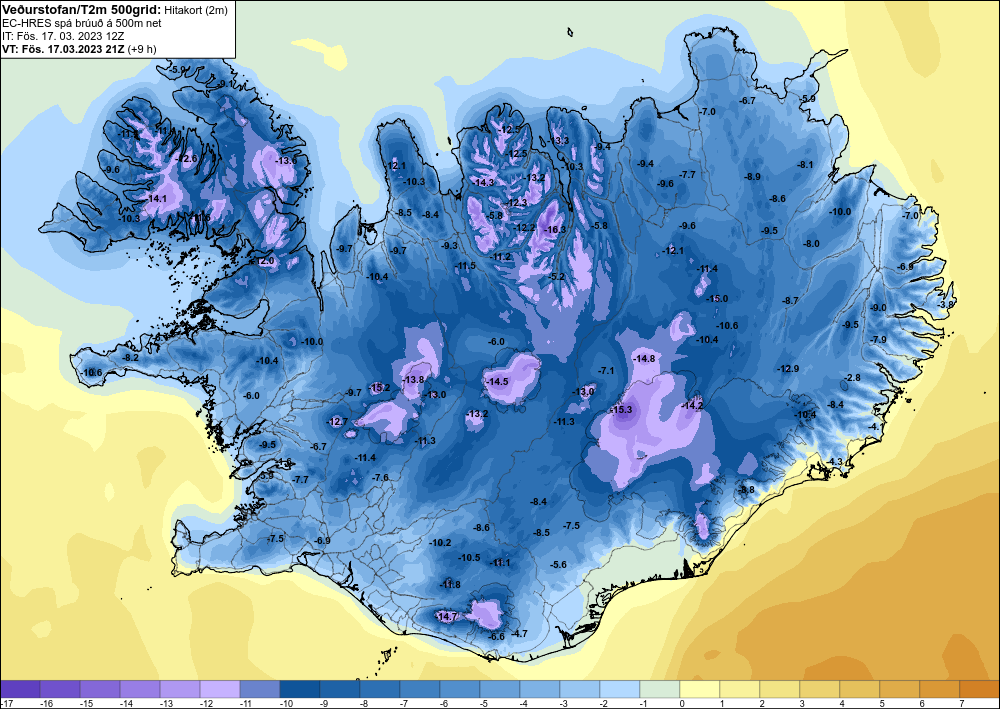1000x709 pixels.
Task: Click the '7' legend scale label
Action: coord(960,703)
